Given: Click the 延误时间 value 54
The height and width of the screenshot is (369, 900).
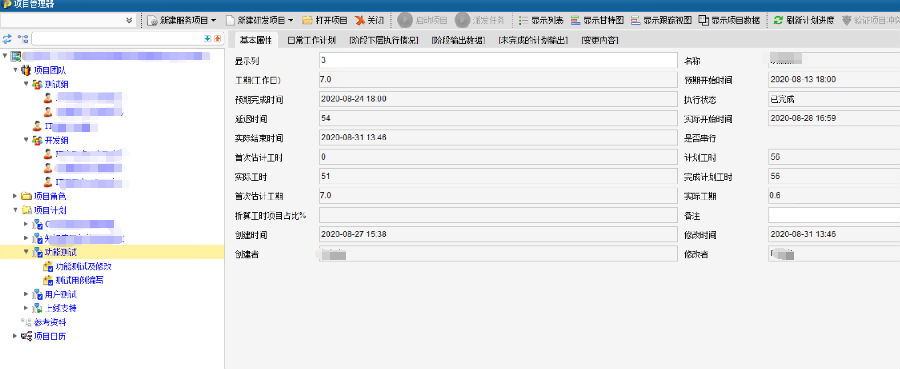Looking at the screenshot, I should click(x=325, y=118).
